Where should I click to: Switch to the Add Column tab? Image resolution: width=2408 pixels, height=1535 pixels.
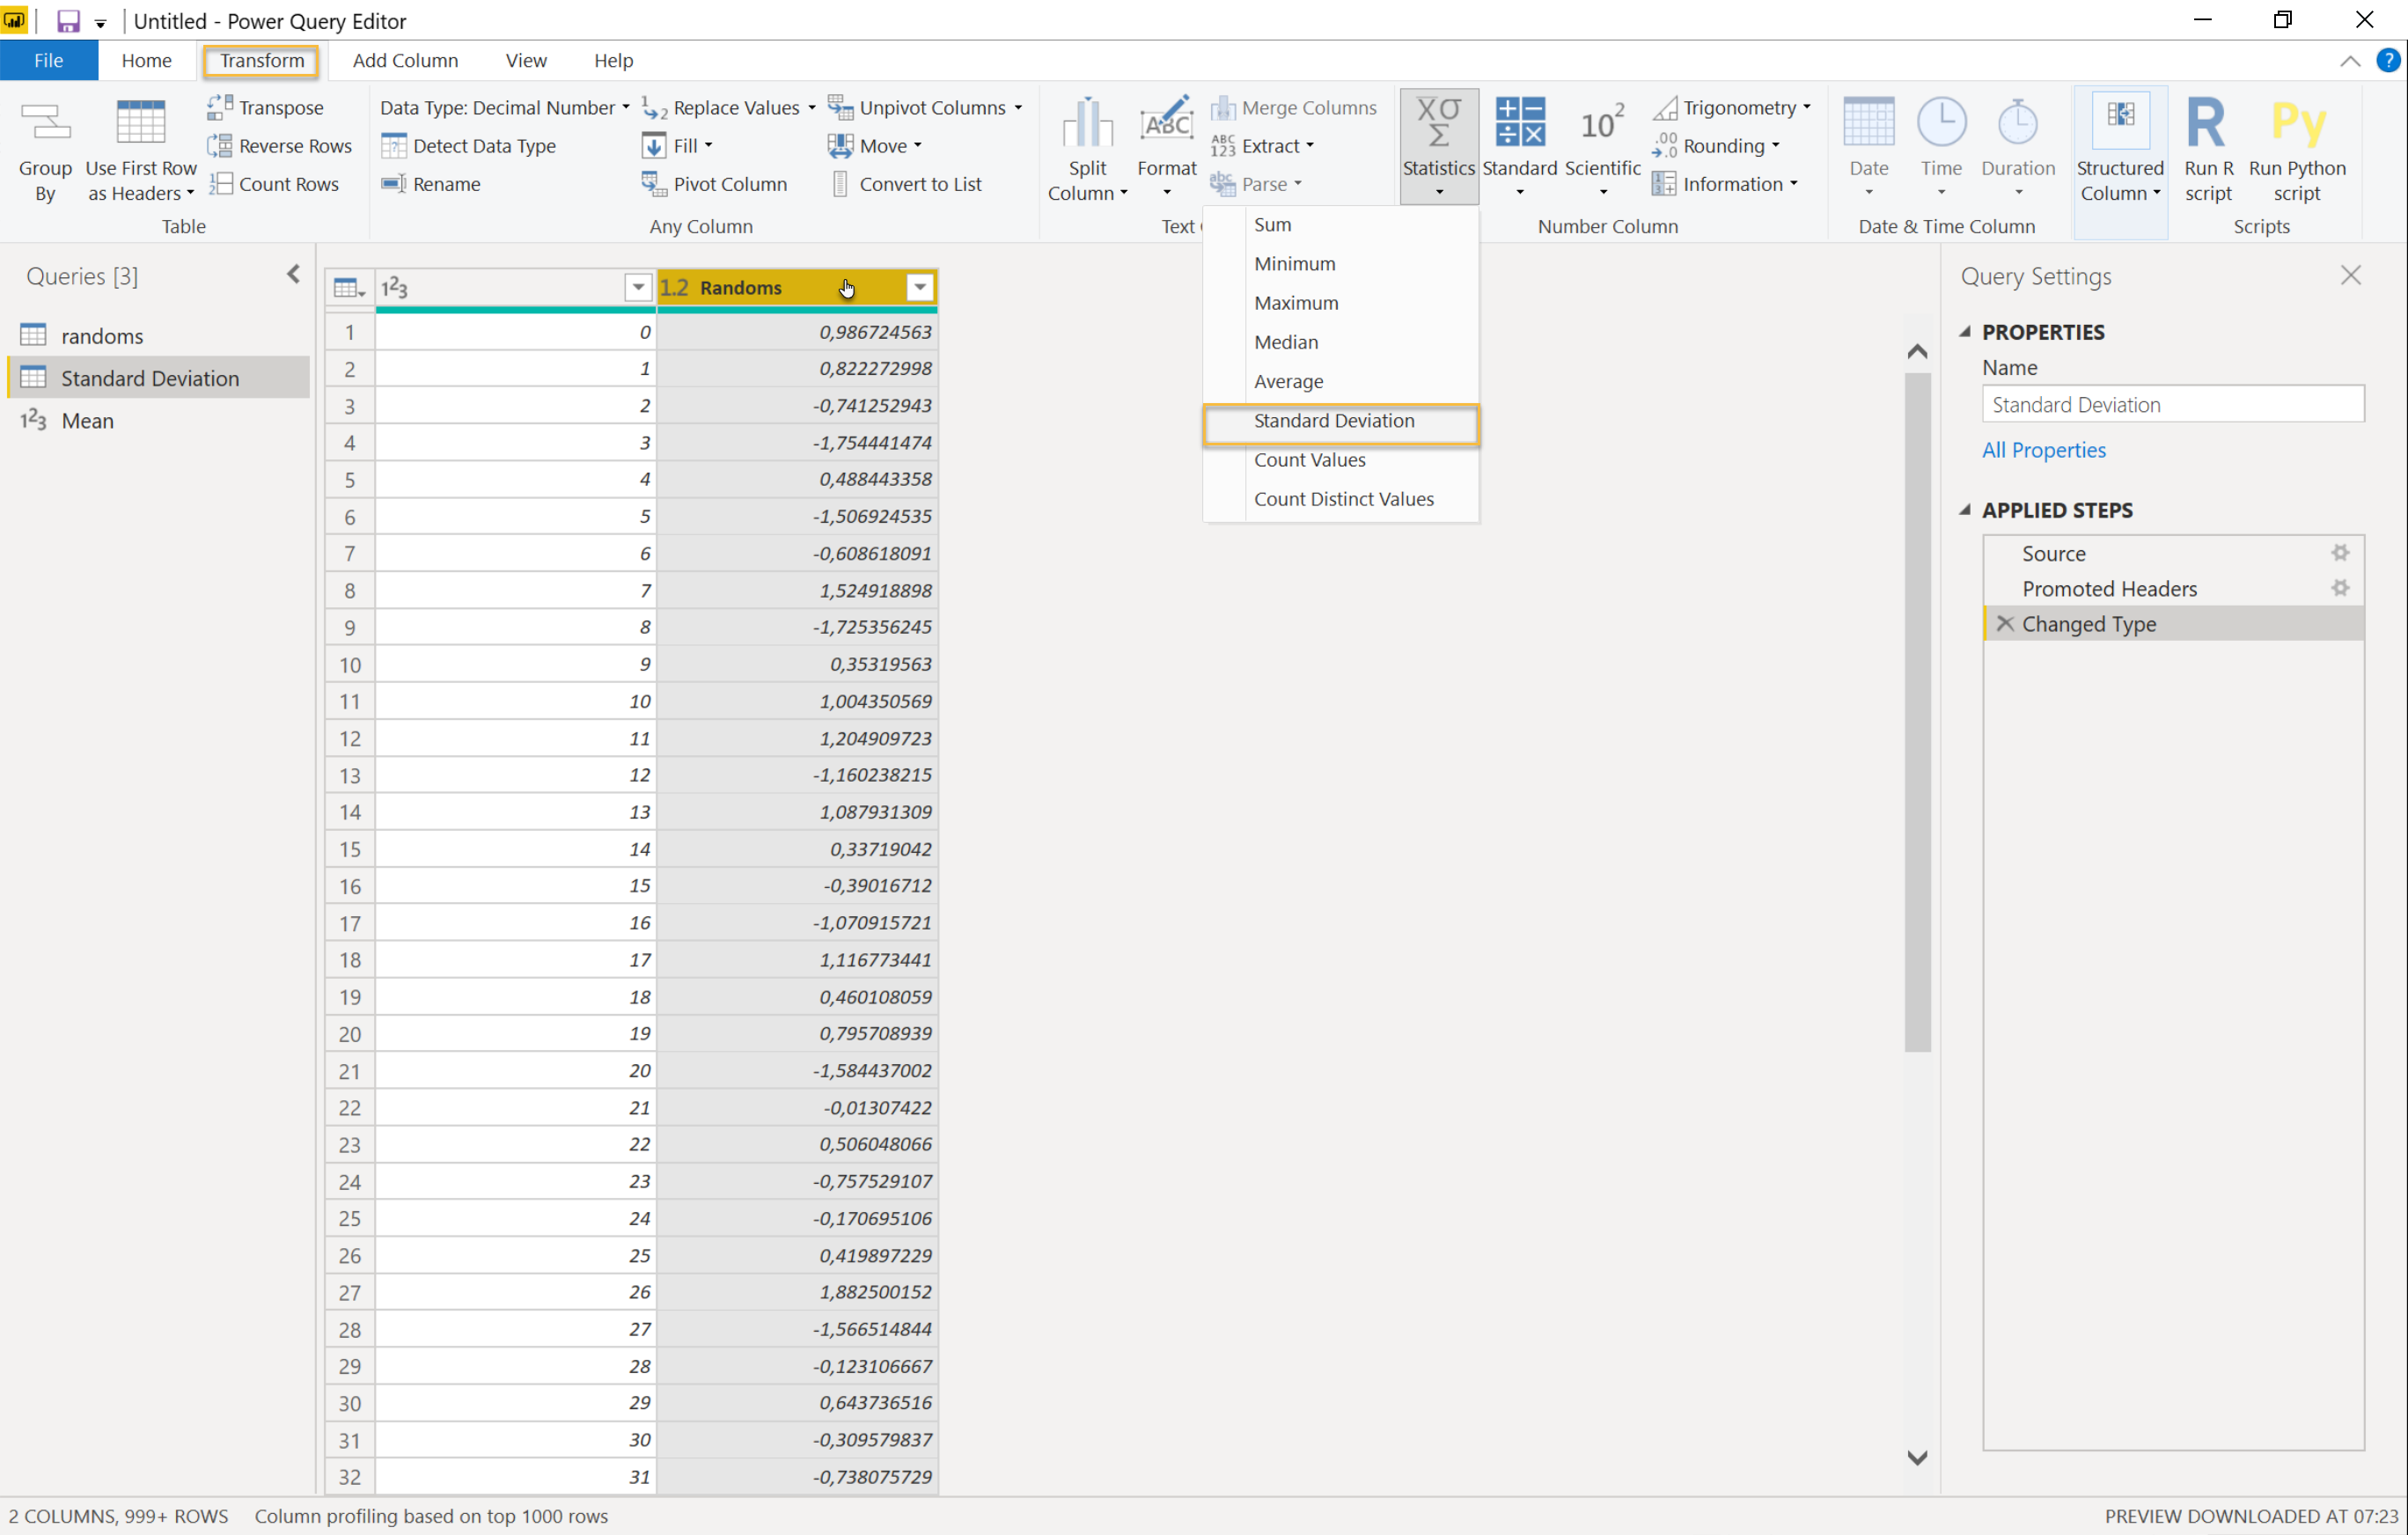click(x=405, y=60)
